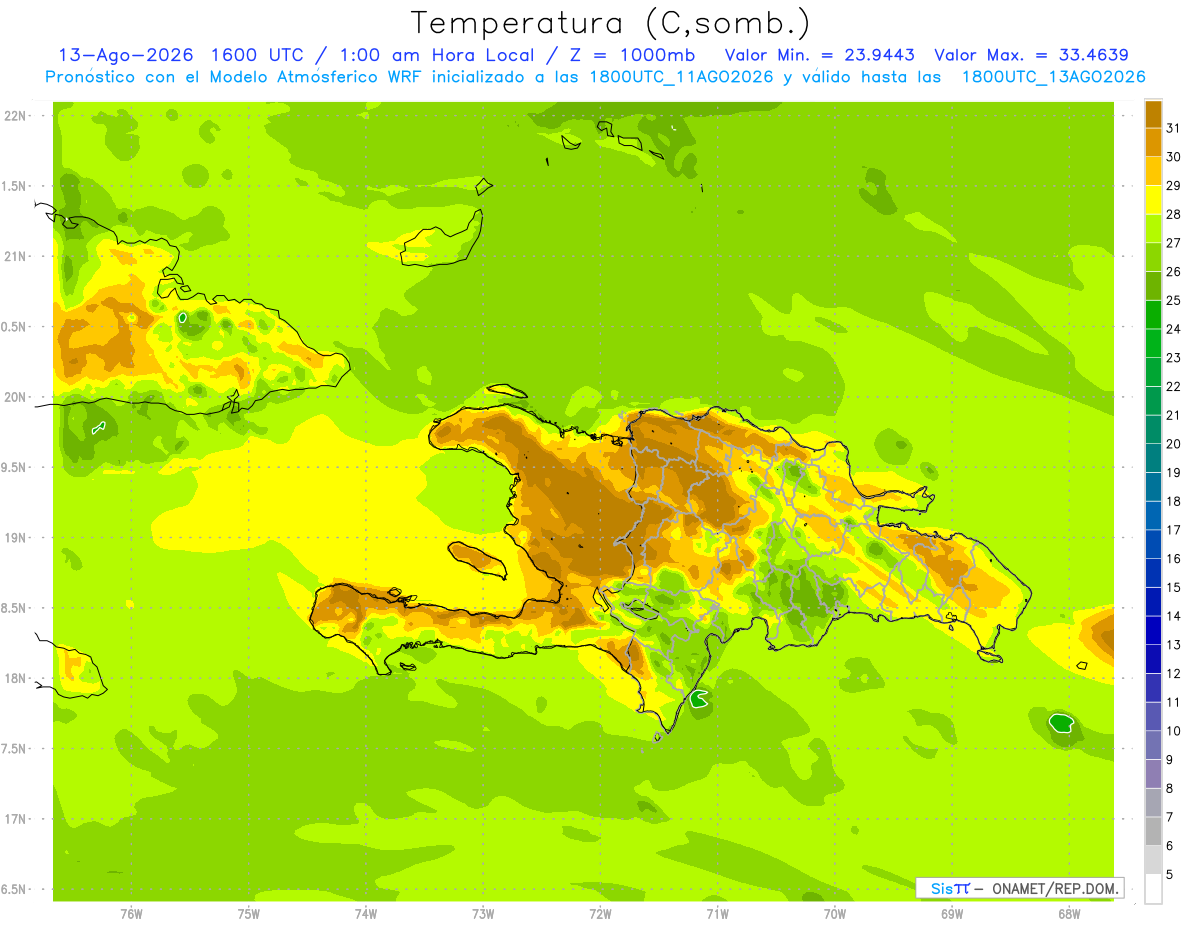The width and height of the screenshot is (1200, 927).
Task: Click the "8.5N" latitude label
Action: pyautogui.click(x=15, y=608)
